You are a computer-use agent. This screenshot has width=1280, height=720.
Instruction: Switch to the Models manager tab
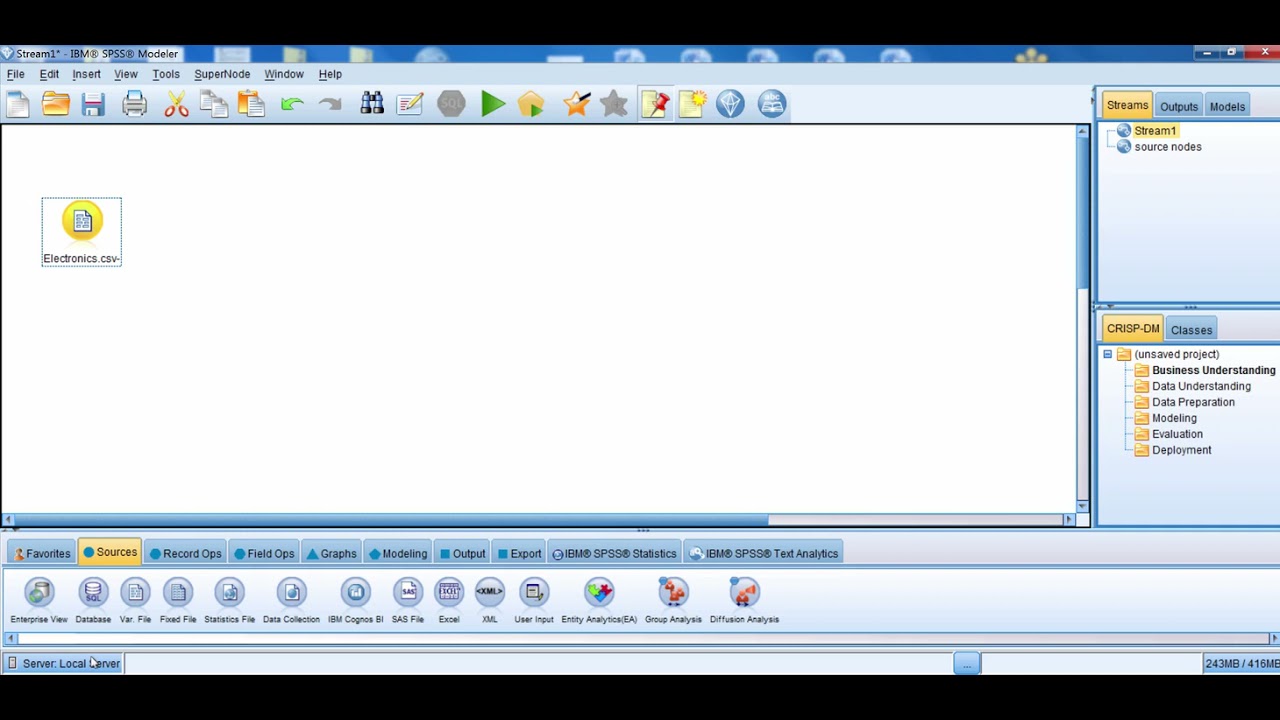(1227, 106)
